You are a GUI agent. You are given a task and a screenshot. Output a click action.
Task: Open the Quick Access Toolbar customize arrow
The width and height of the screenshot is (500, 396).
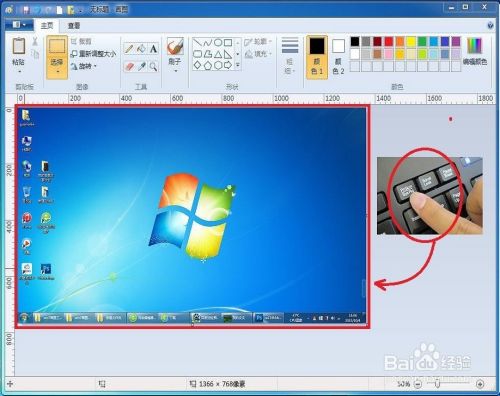click(x=81, y=10)
